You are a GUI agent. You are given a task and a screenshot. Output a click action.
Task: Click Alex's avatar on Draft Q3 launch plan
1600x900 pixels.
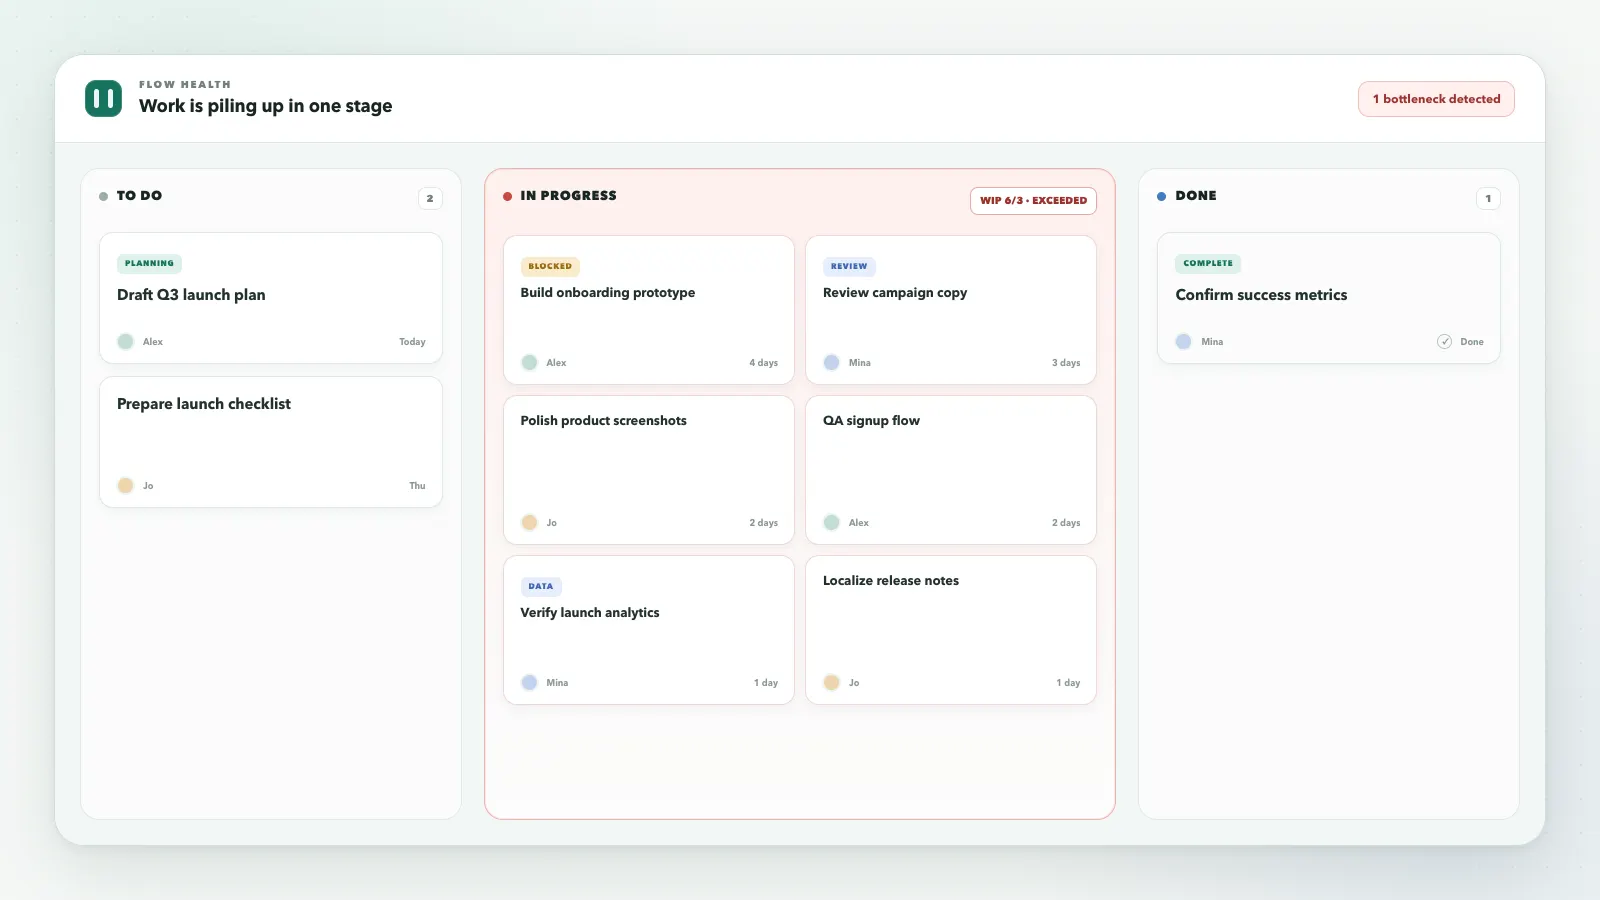[x=125, y=342]
